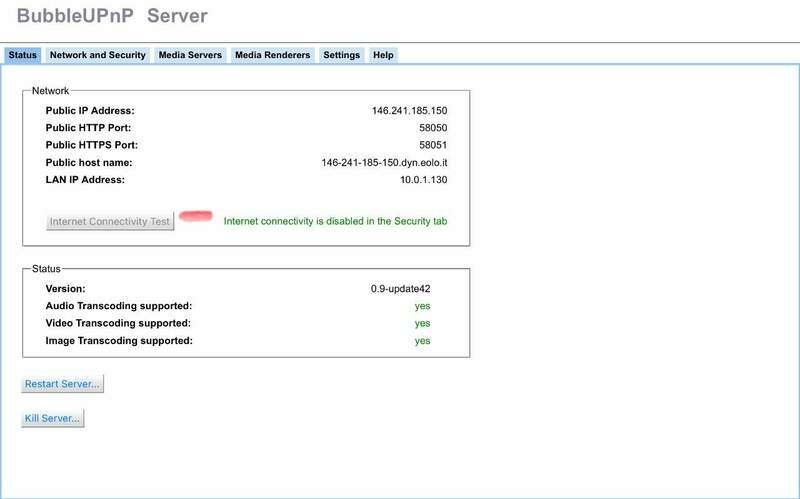The image size is (800, 499).
Task: Click the version value 0.9-update42
Action: click(400, 289)
